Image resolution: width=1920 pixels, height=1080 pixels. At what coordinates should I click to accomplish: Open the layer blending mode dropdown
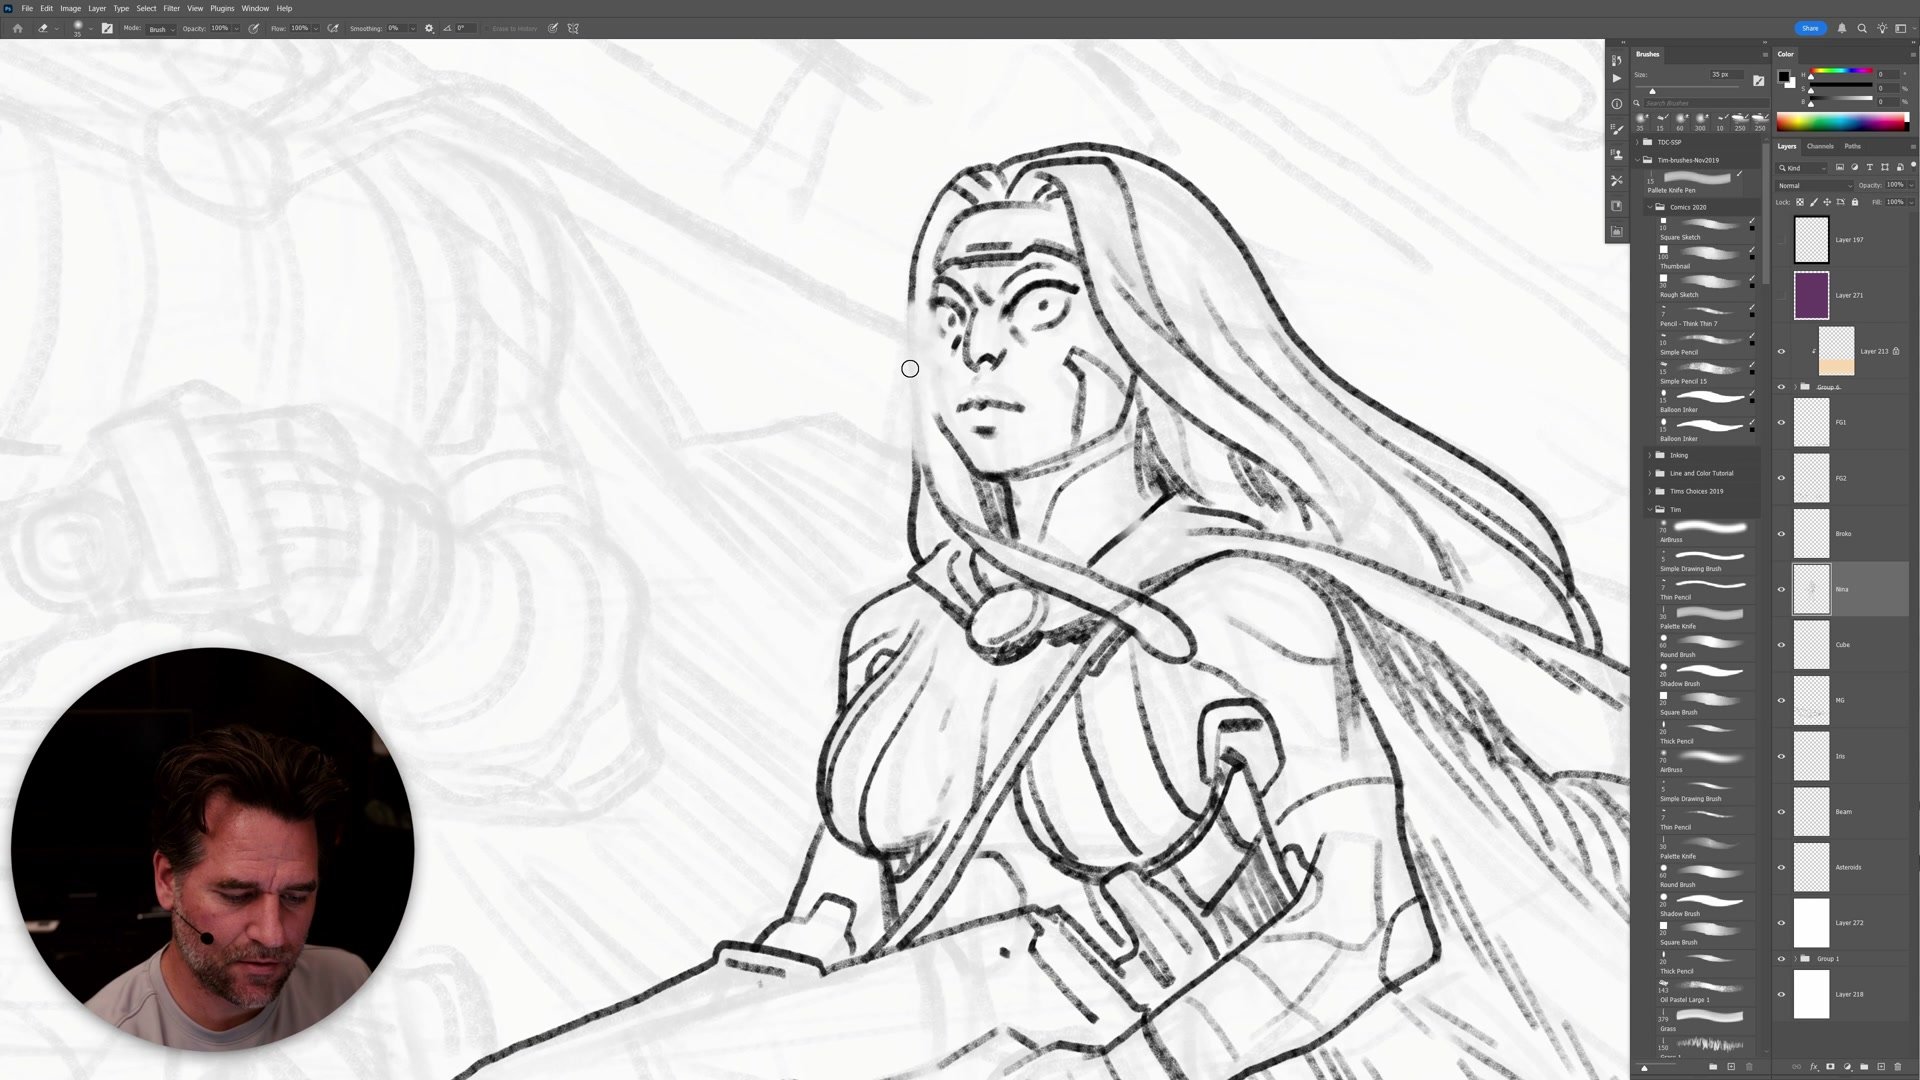pos(1814,185)
